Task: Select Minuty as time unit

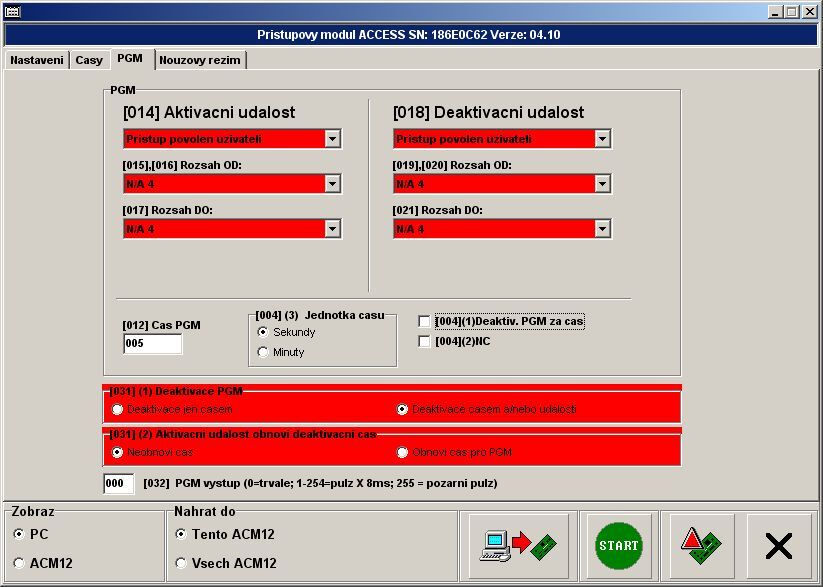Action: [264, 352]
